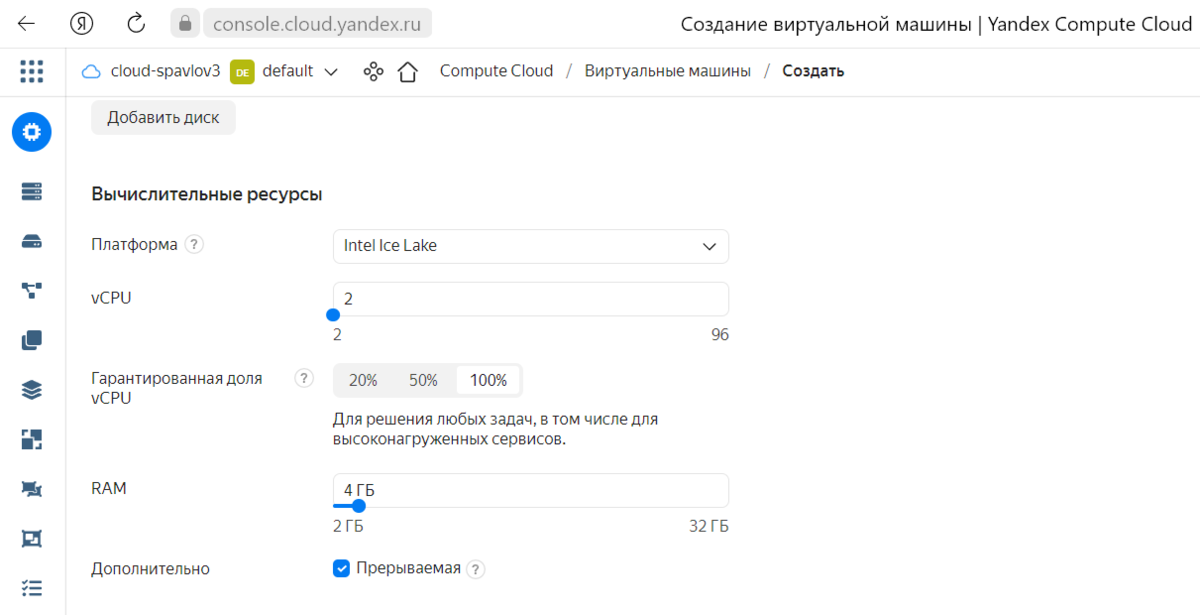The image size is (1200, 615).
Task: Click the default folder name
Action: 288,71
